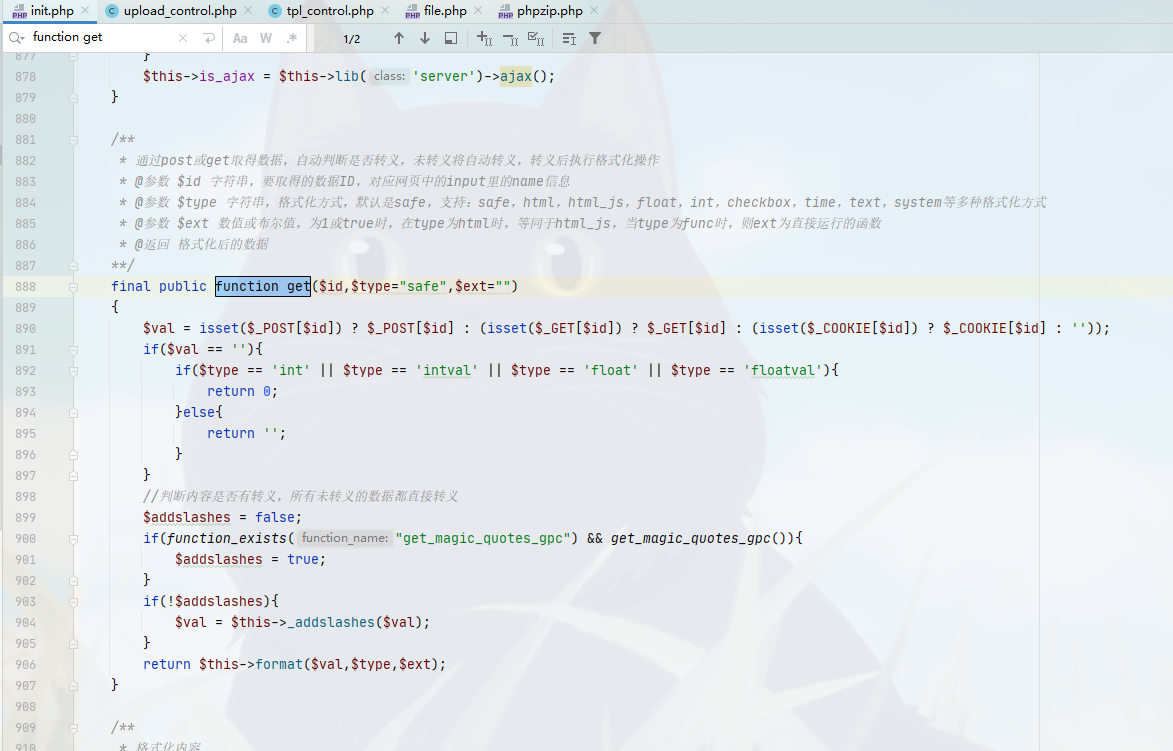This screenshot has width=1173, height=751.
Task: Open search results in Find window
Action: click(x=451, y=38)
